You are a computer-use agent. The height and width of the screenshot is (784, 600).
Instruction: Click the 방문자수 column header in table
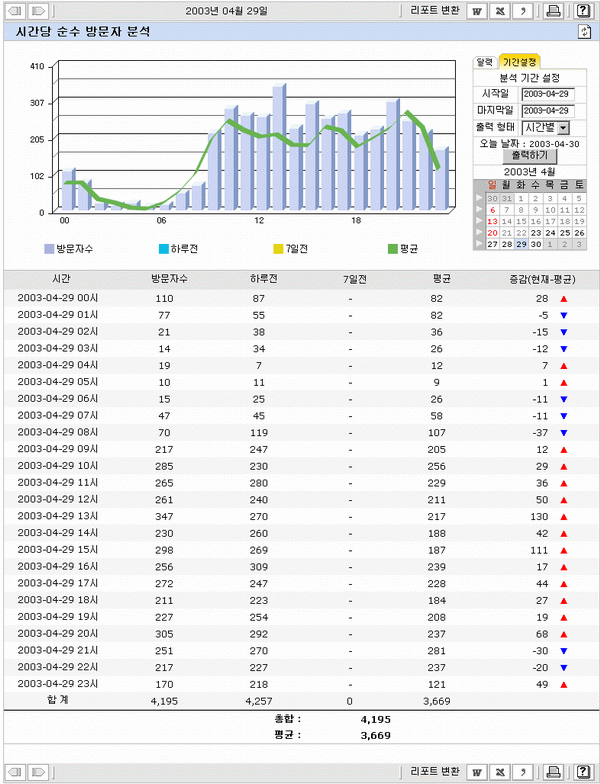(x=170, y=279)
